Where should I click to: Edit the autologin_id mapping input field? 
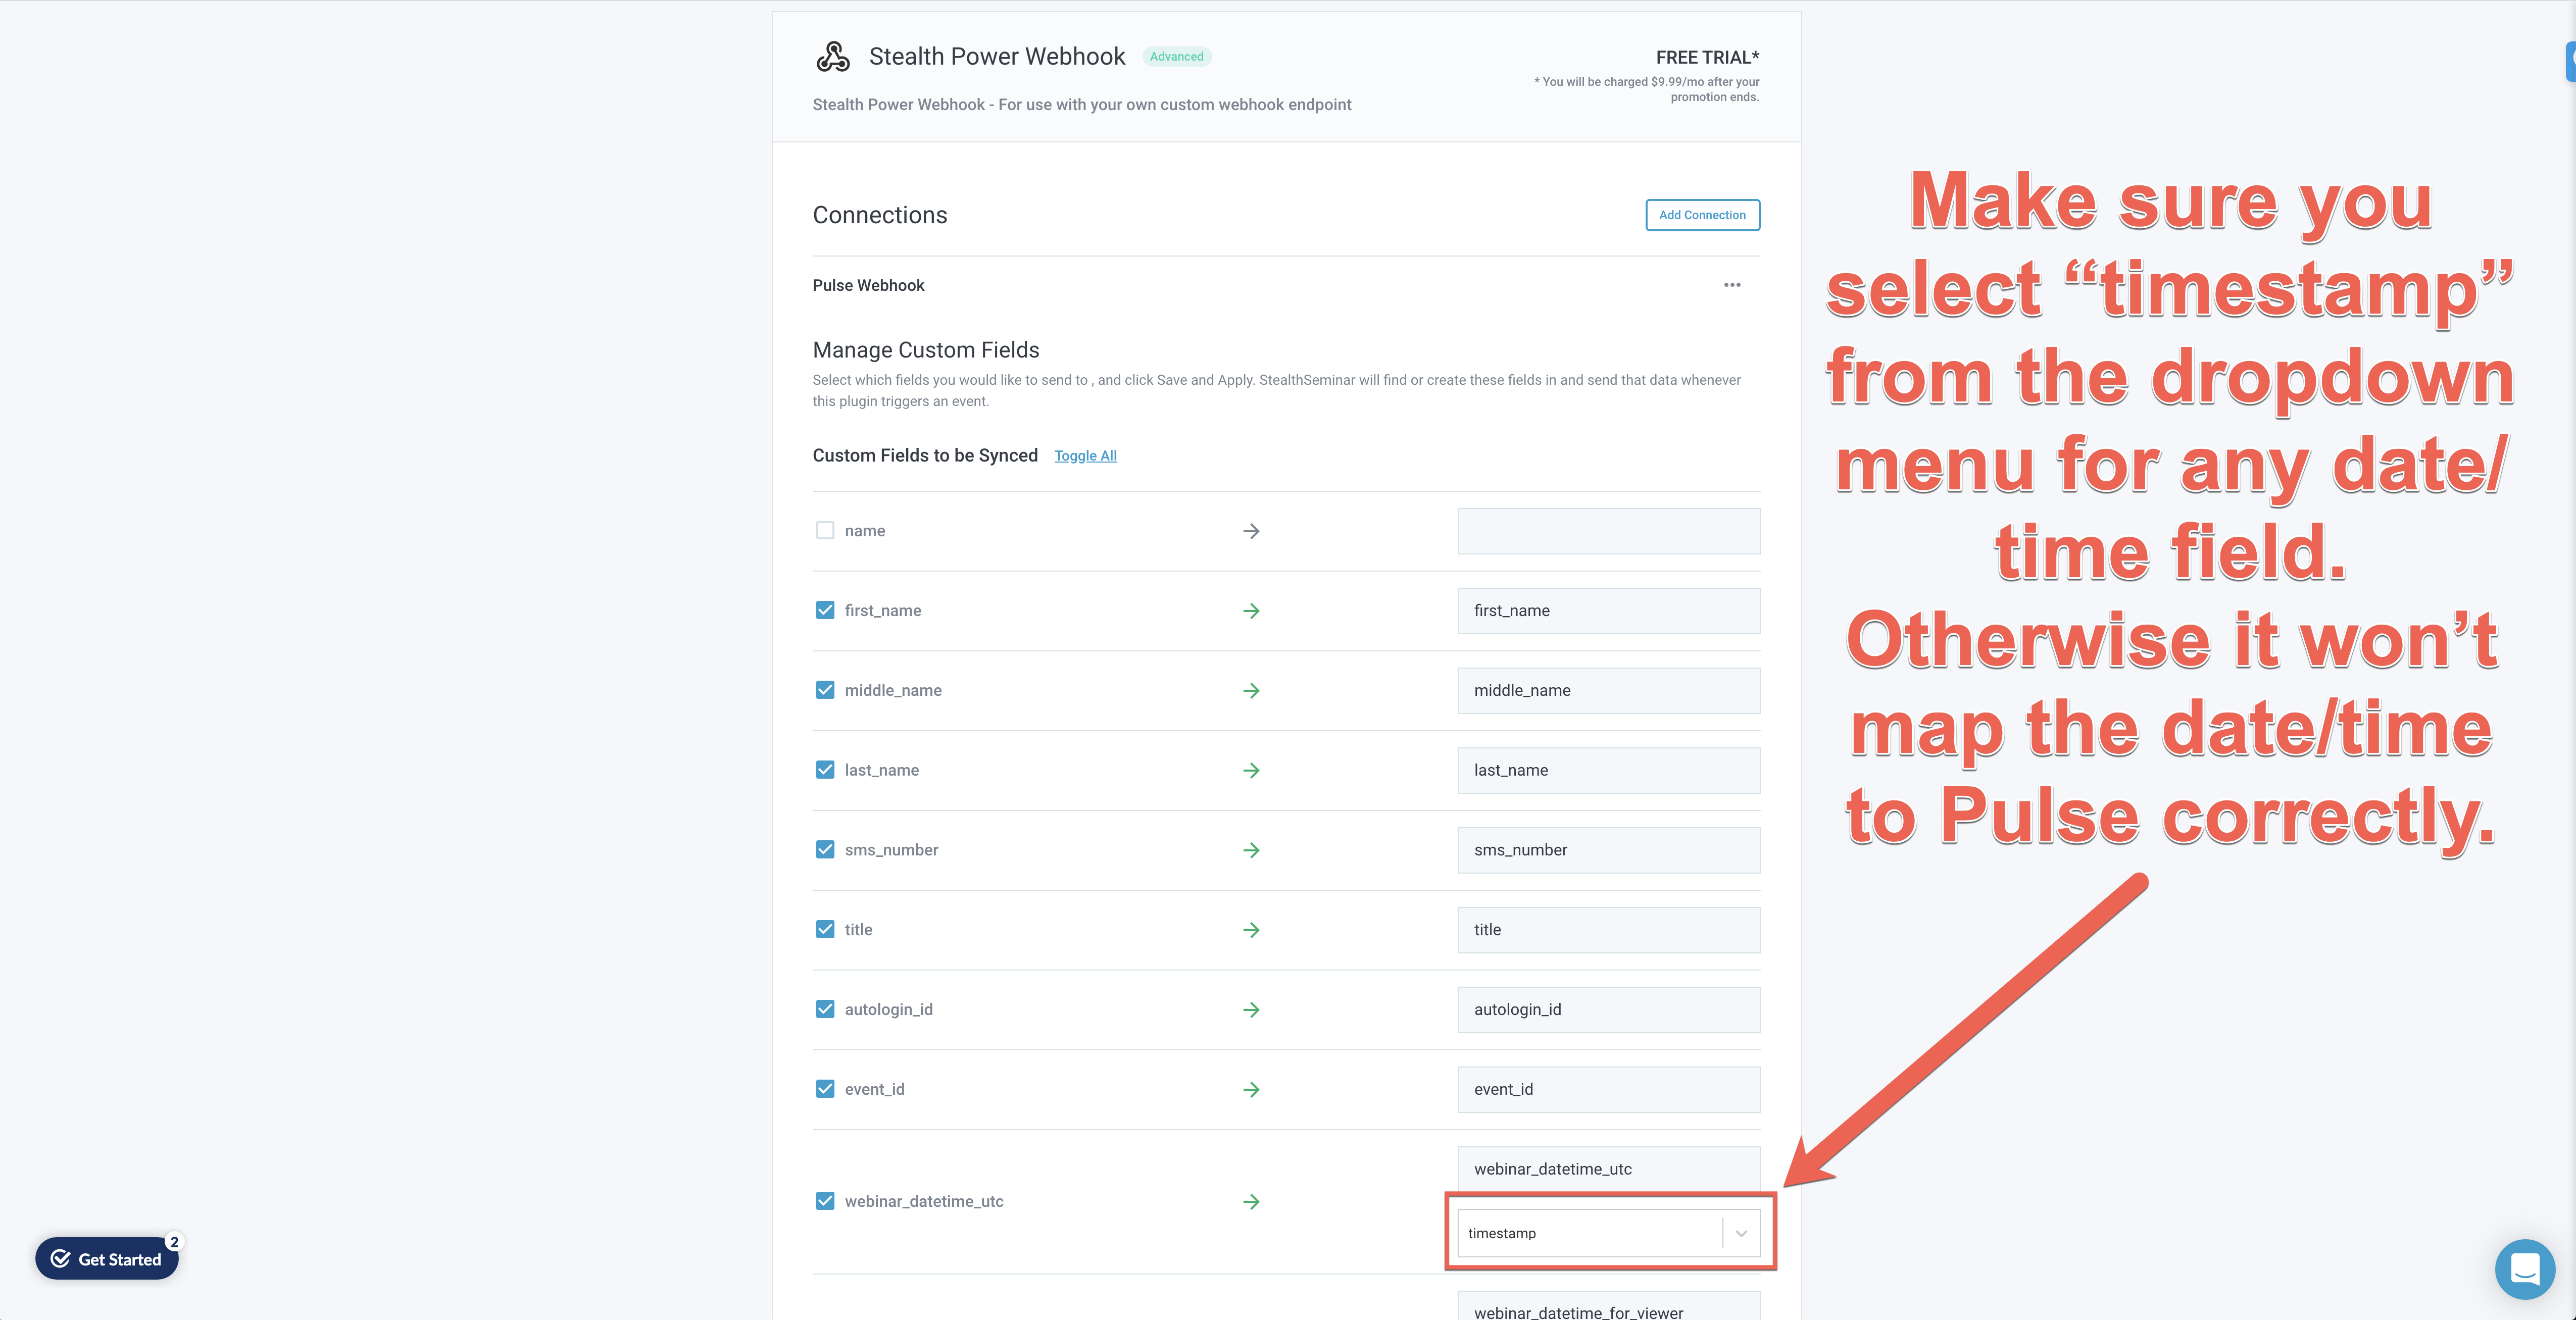pyautogui.click(x=1608, y=1010)
